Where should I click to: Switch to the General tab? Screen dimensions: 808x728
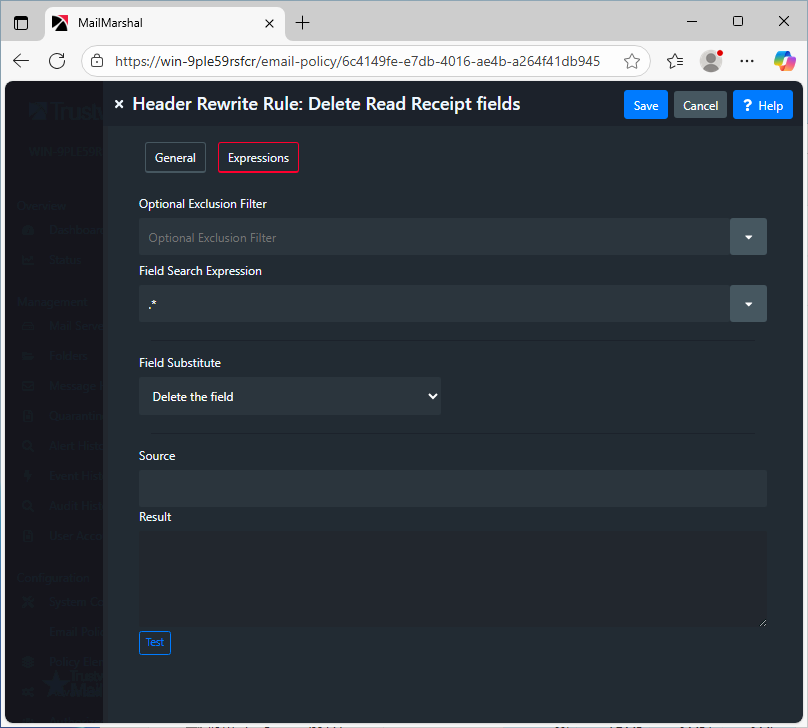pyautogui.click(x=175, y=158)
